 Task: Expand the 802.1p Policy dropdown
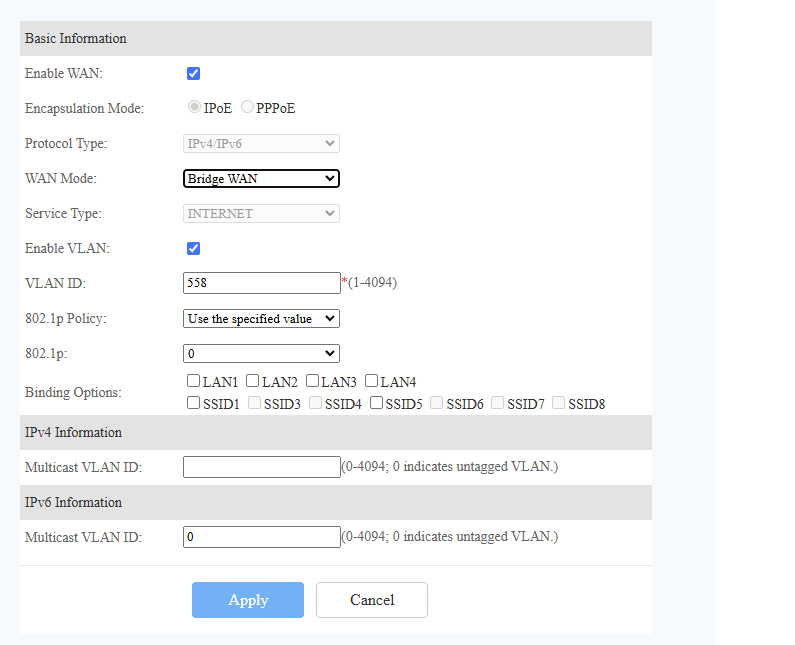261,318
